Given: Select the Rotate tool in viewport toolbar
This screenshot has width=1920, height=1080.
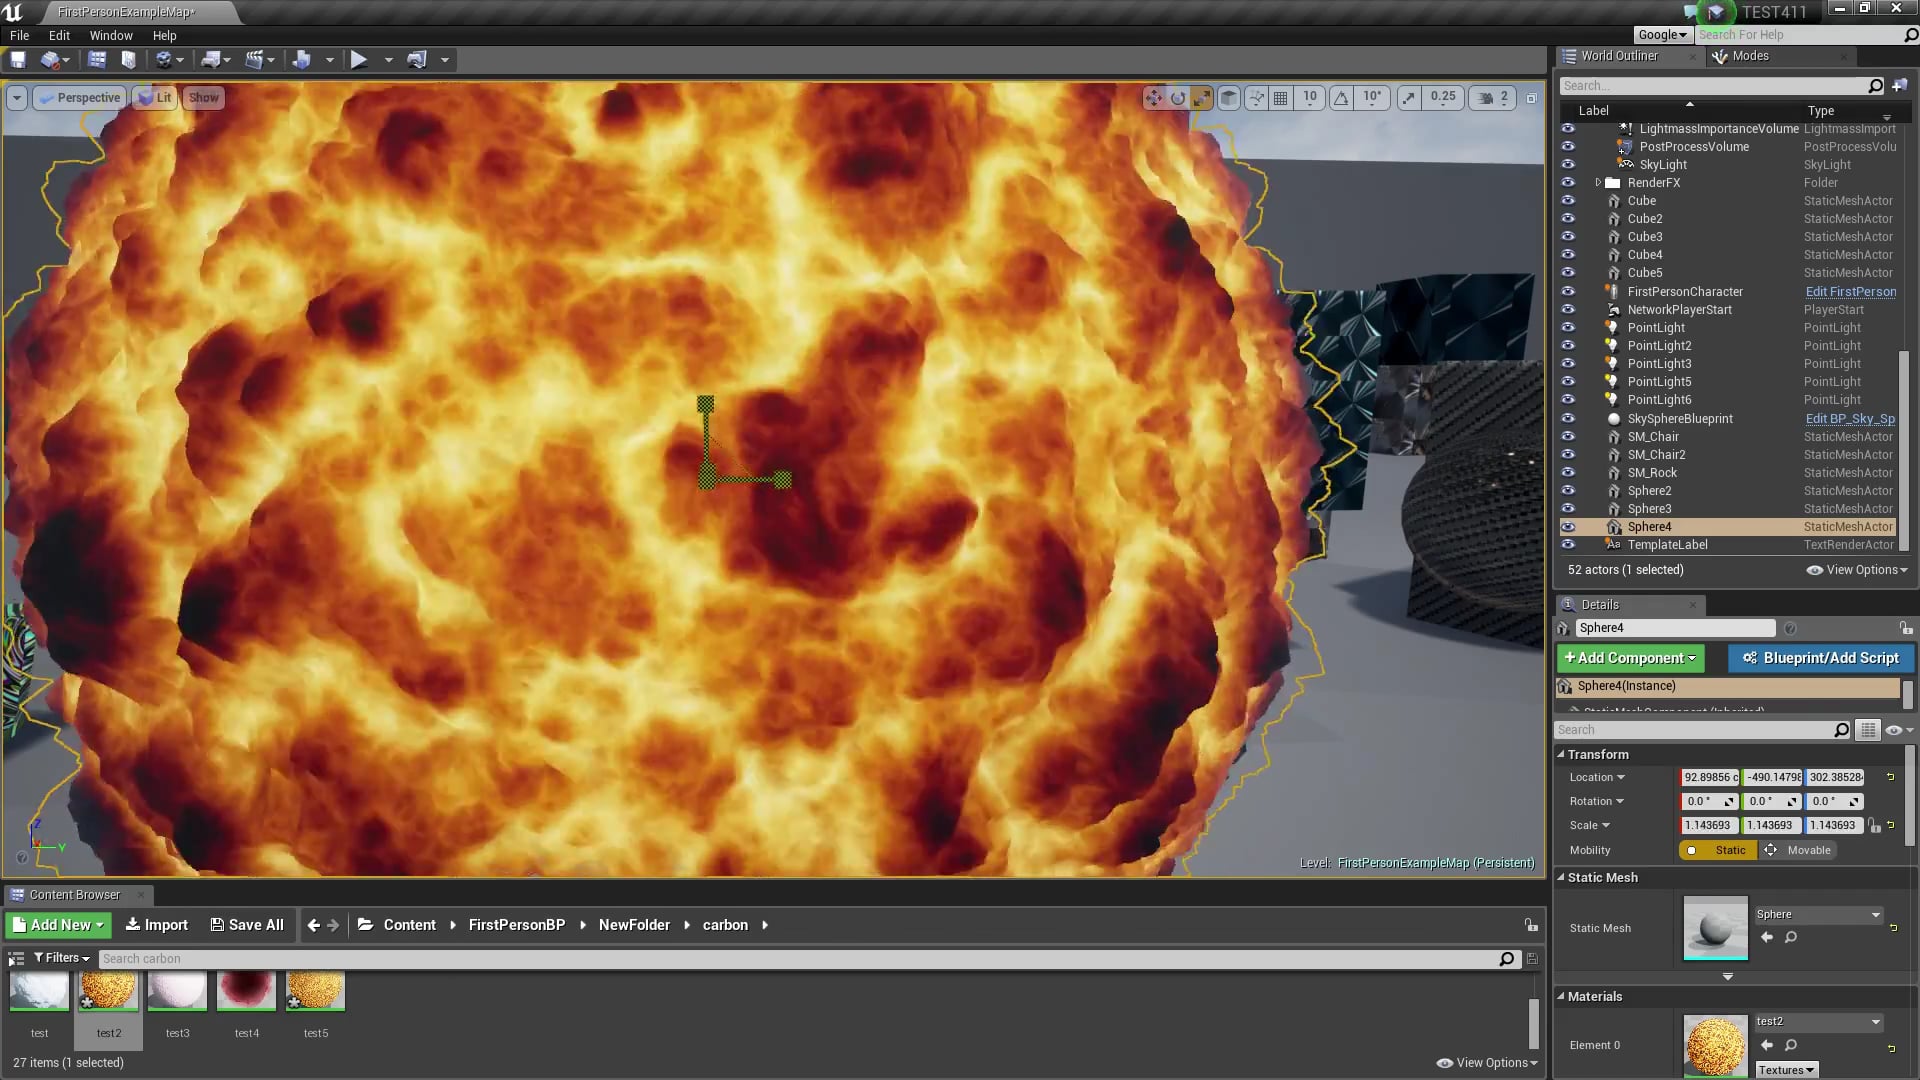Looking at the screenshot, I should (1178, 98).
